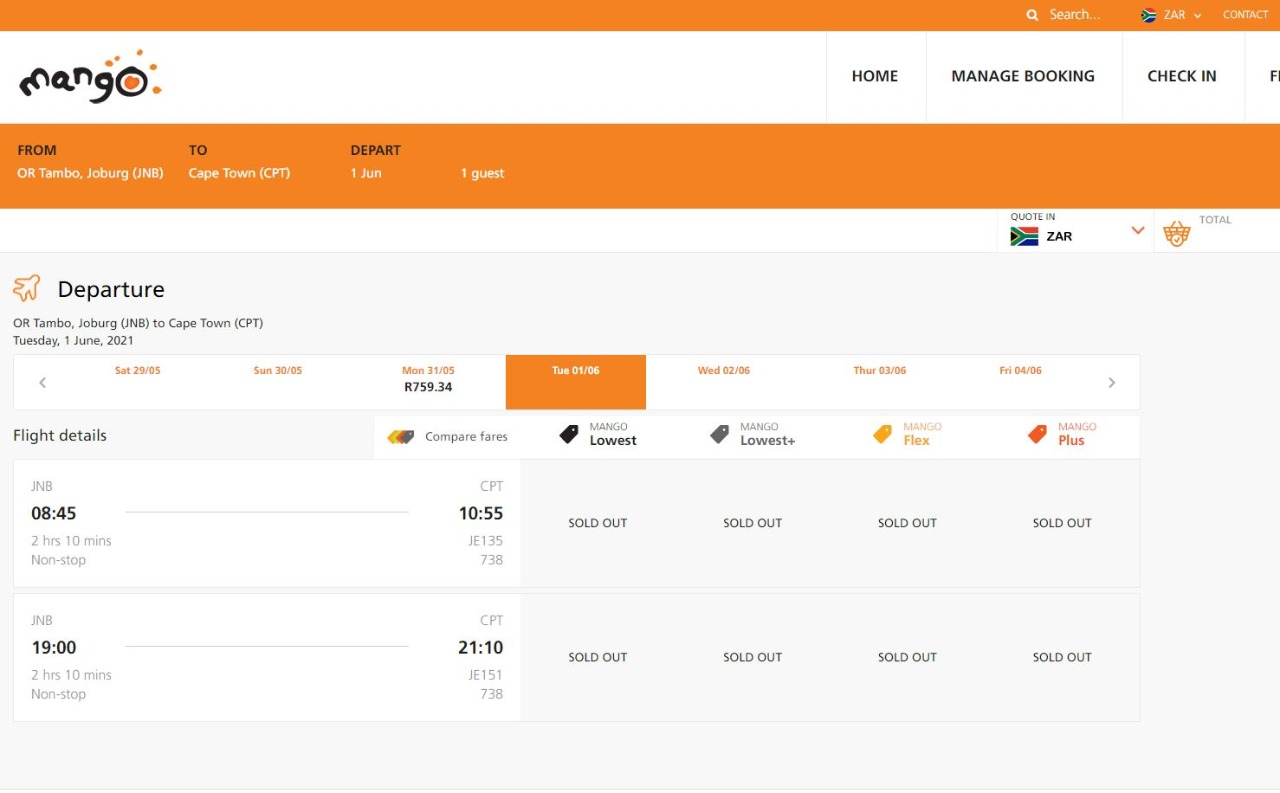Screen dimensions: 1280x793
Task: Open the Manage Booking menu item
Action: point(1022,76)
